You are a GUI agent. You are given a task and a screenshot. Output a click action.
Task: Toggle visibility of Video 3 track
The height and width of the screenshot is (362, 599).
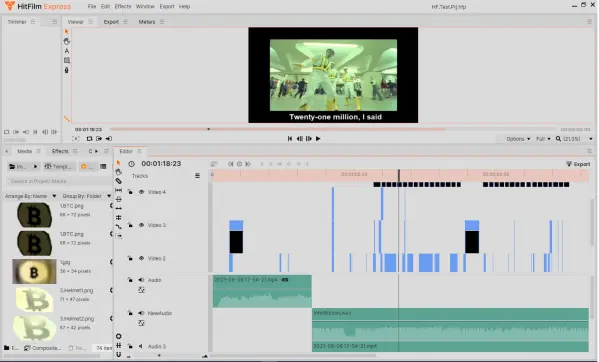coord(141,225)
